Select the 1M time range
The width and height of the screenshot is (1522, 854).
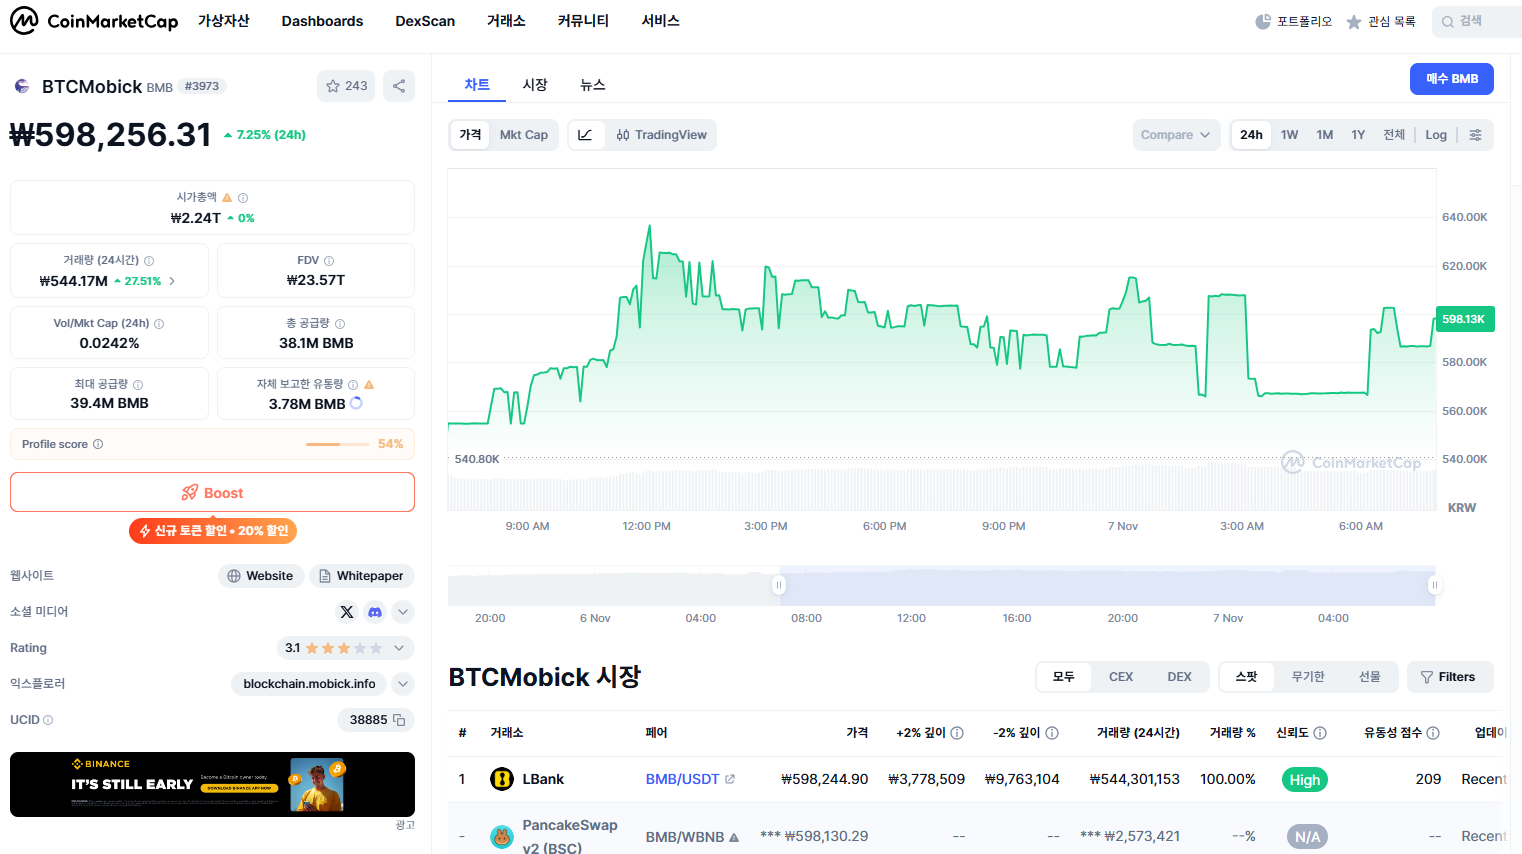click(1325, 135)
